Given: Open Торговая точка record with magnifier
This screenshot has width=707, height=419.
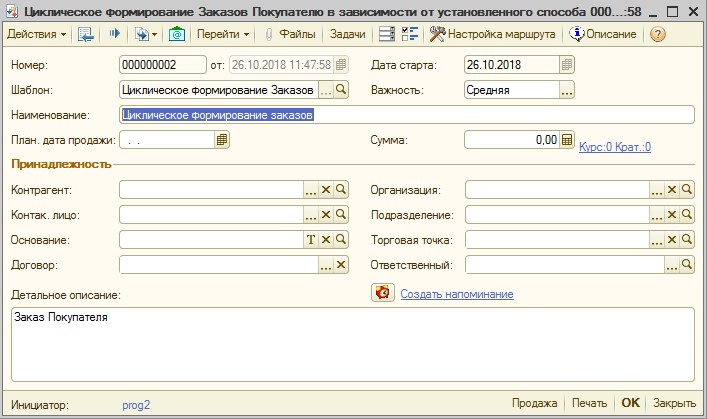Looking at the screenshot, I should click(687, 239).
